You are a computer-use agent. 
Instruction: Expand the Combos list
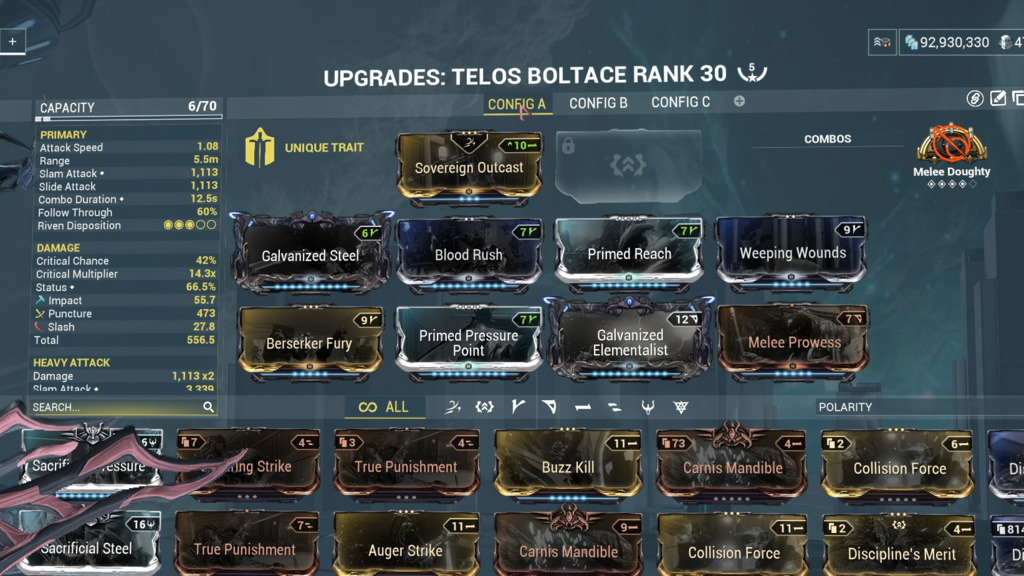pos(827,139)
